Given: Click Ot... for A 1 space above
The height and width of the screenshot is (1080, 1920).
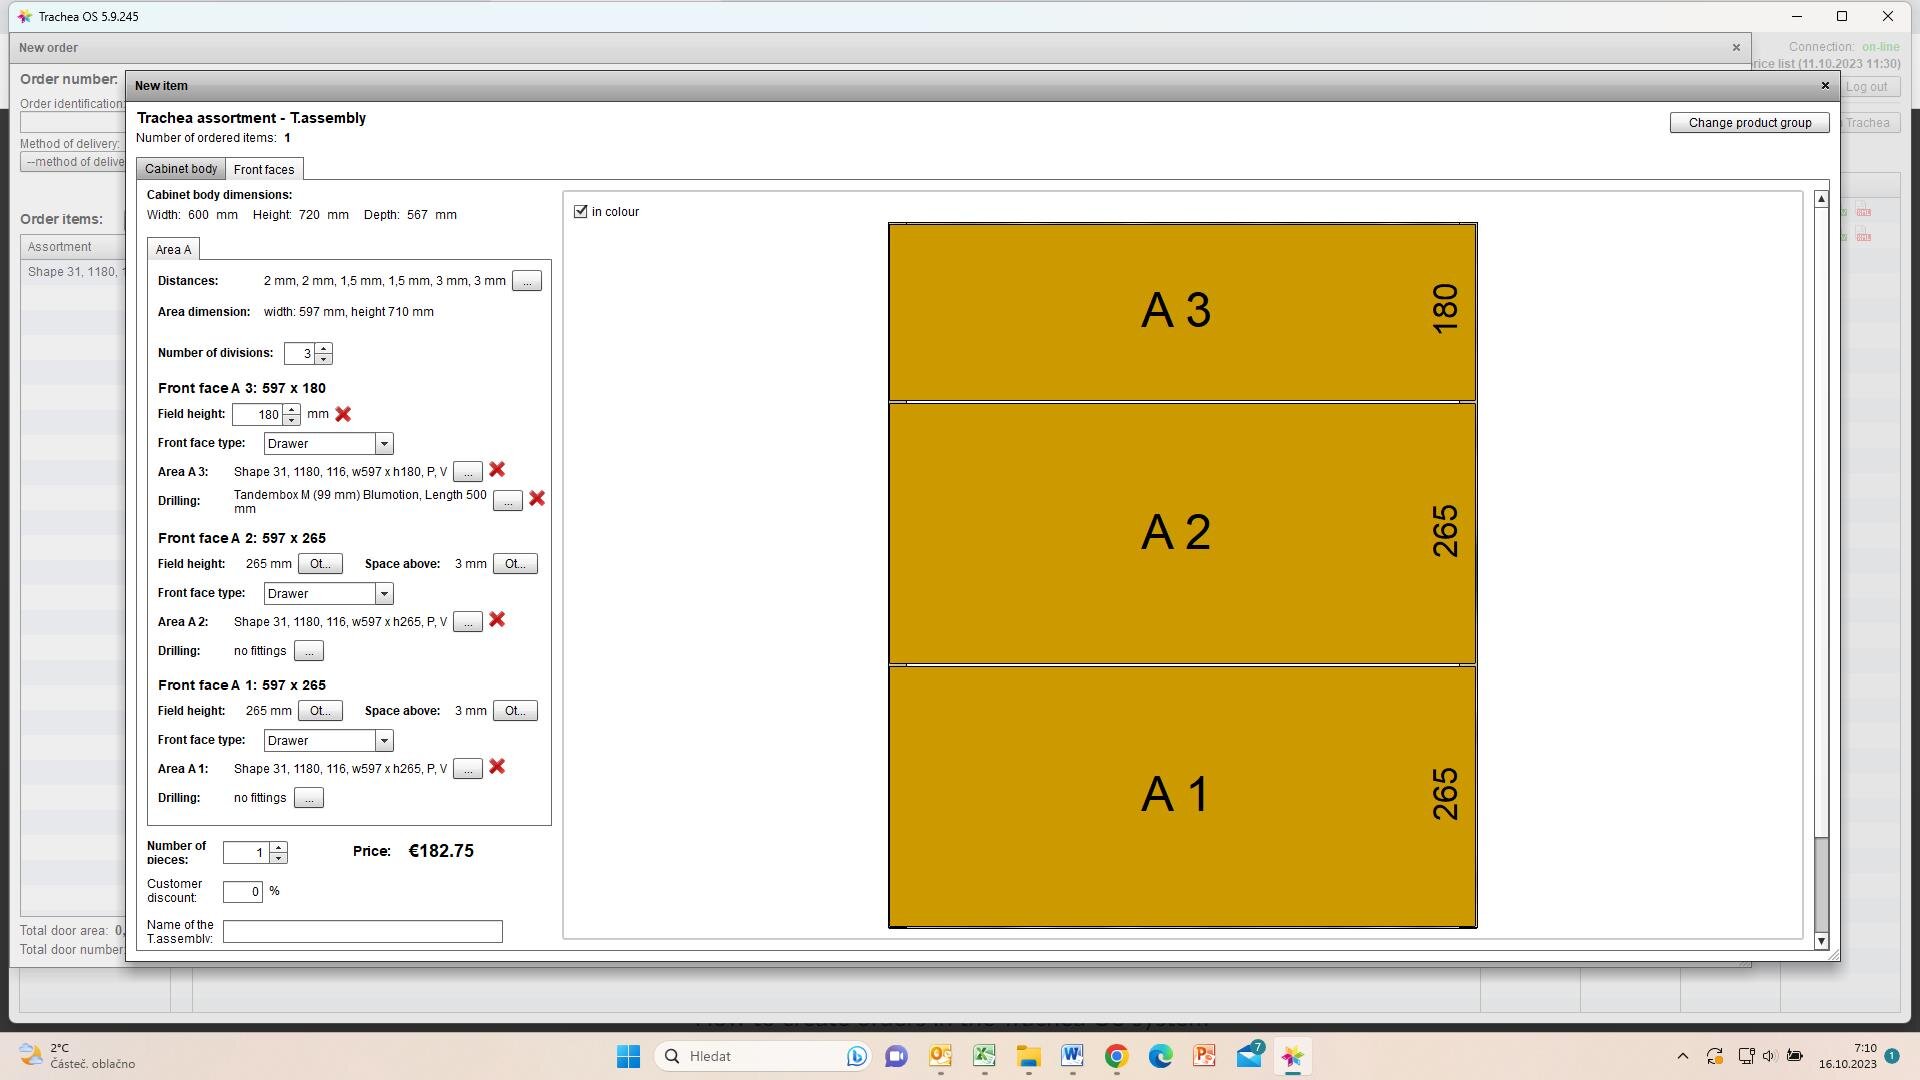Looking at the screenshot, I should point(515,711).
